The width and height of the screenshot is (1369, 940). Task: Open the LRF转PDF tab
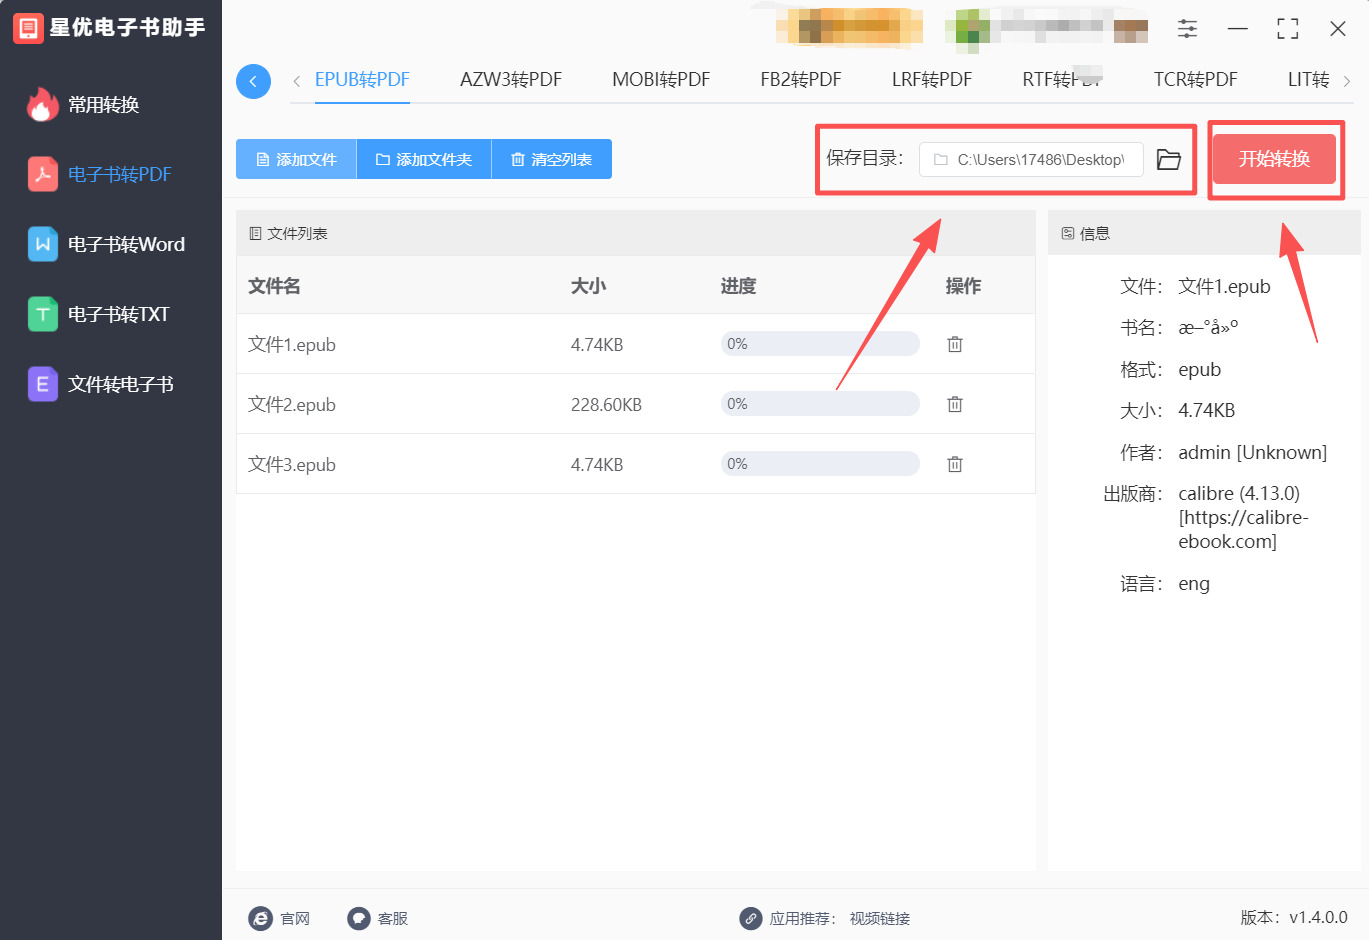932,80
